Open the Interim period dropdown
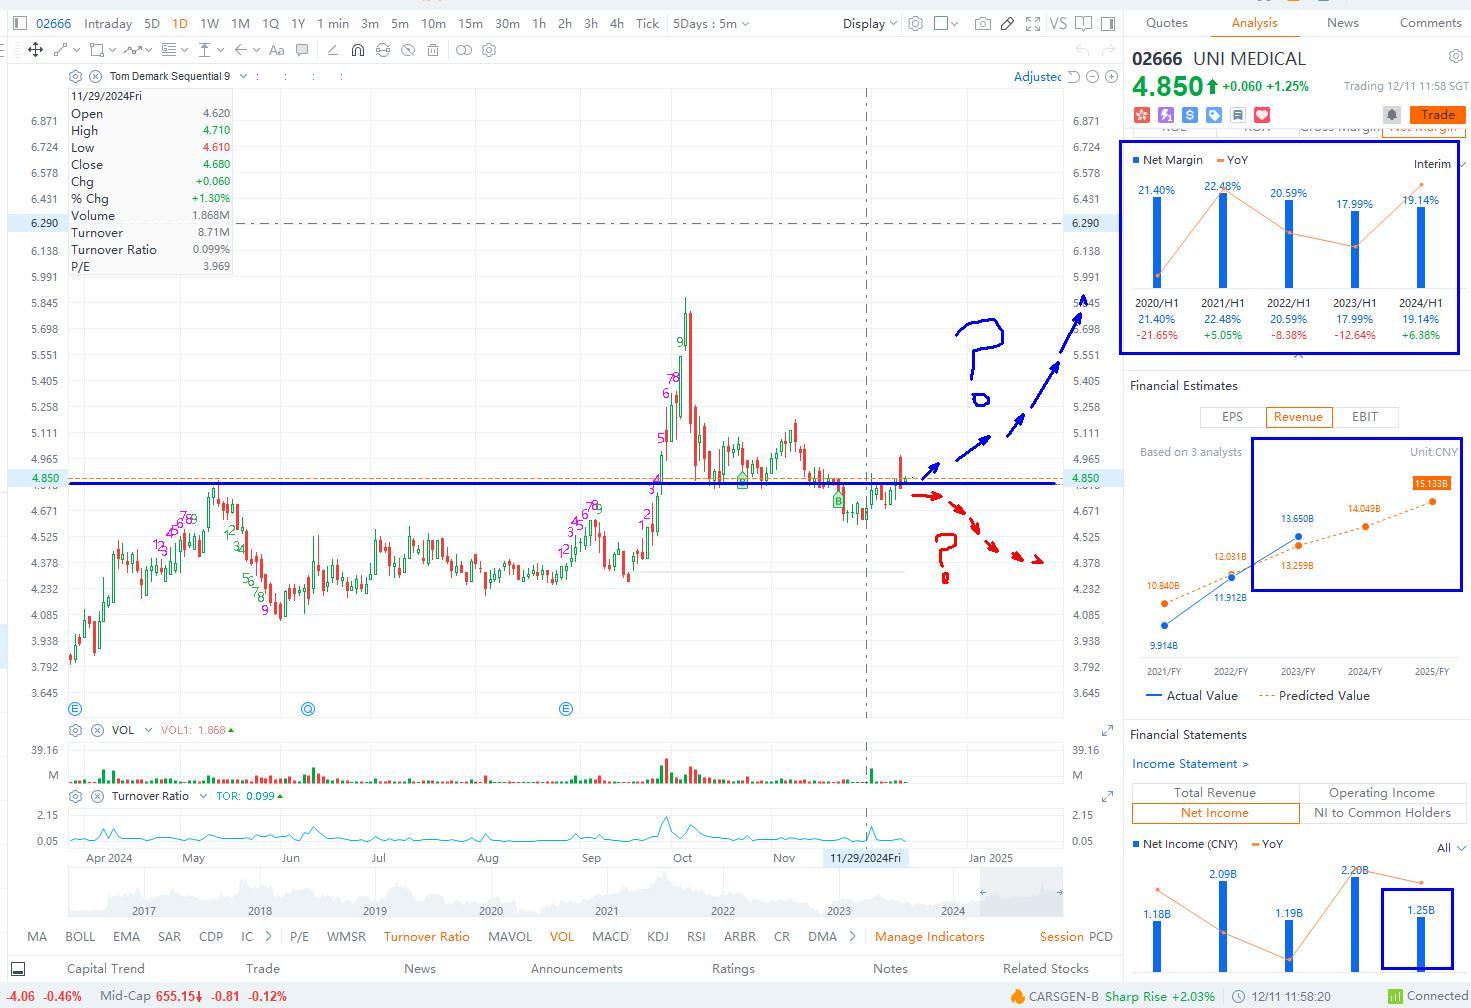 [x=1438, y=164]
